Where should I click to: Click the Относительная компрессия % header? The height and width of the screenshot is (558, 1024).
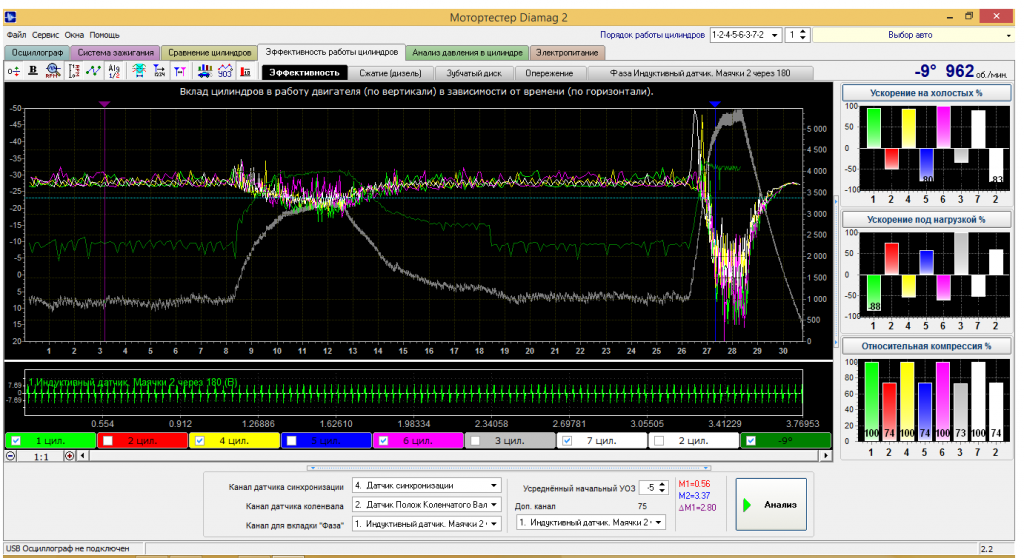pyautogui.click(x=925, y=346)
